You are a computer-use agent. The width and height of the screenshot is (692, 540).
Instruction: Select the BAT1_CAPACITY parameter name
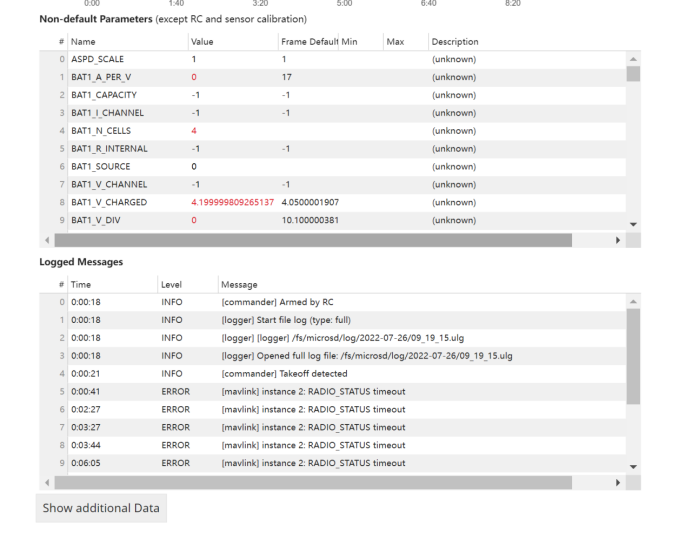[104, 95]
